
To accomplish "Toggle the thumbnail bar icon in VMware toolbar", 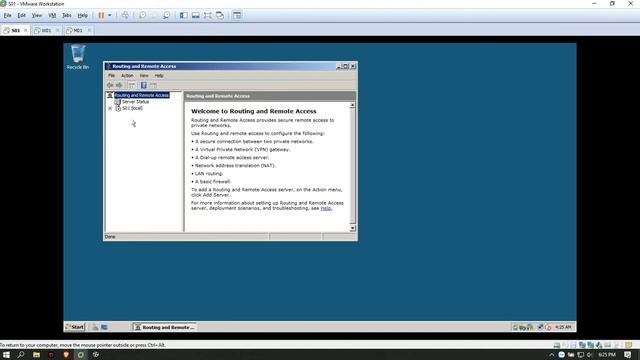I will point(196,15).
